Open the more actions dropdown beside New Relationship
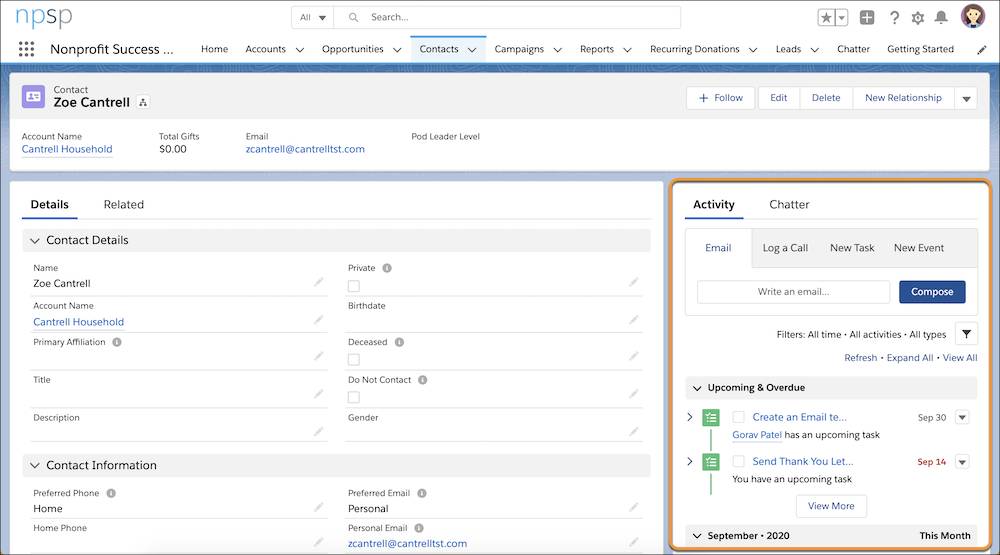 click(x=966, y=98)
